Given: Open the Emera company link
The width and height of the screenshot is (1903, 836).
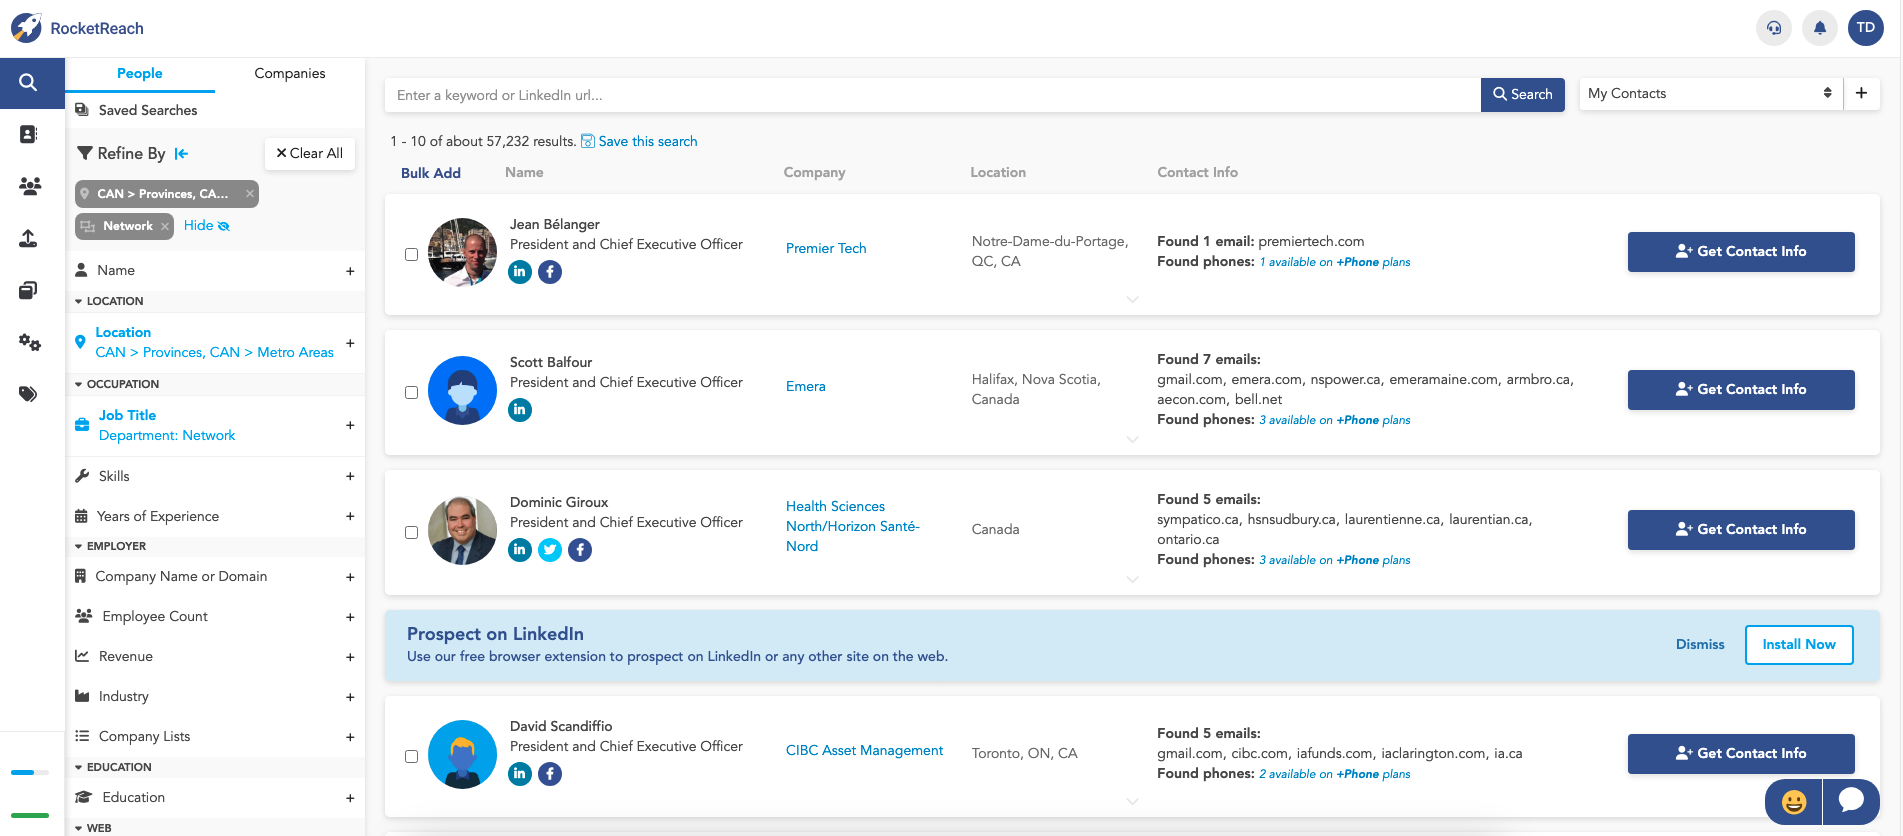Looking at the screenshot, I should pyautogui.click(x=806, y=387).
